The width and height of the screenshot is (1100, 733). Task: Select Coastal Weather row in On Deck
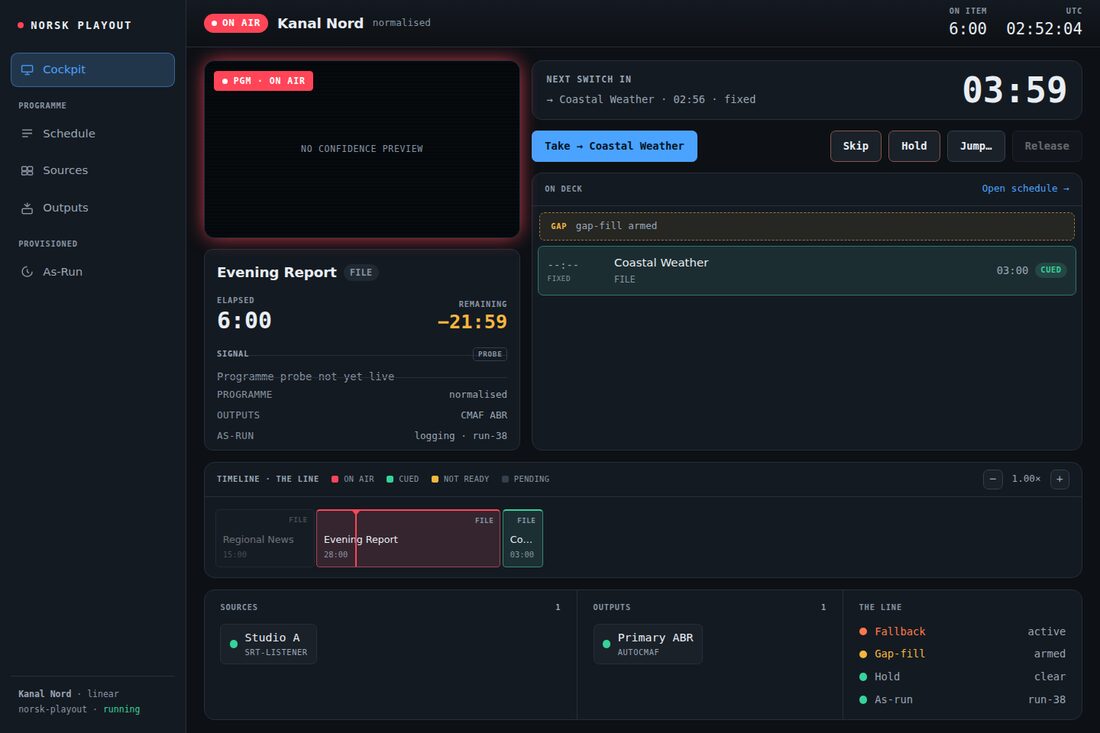click(807, 271)
